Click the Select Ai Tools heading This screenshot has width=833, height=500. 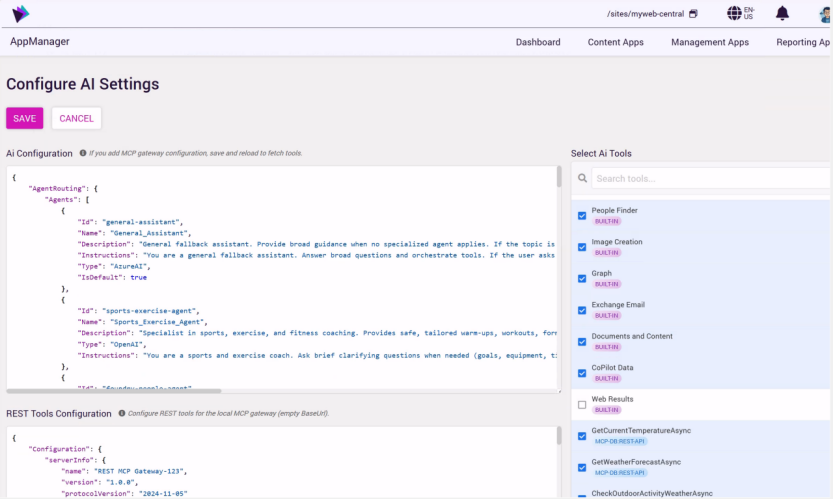tap(601, 154)
